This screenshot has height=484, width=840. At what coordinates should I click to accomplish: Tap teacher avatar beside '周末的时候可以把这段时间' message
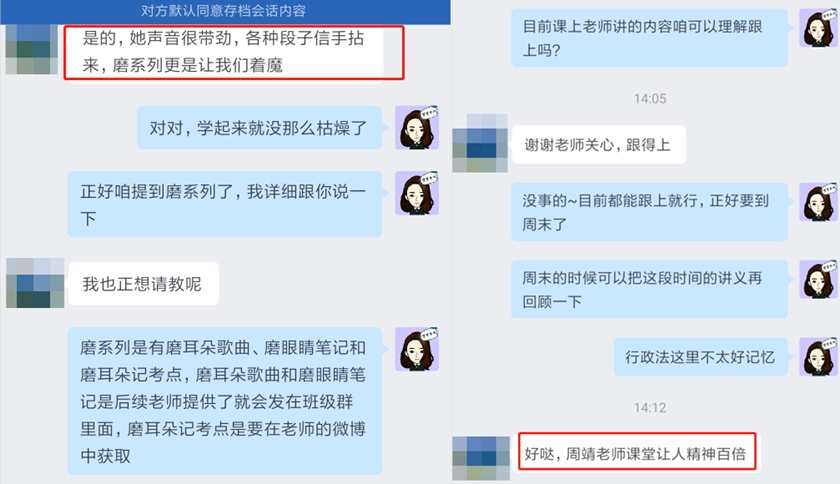coord(819,279)
